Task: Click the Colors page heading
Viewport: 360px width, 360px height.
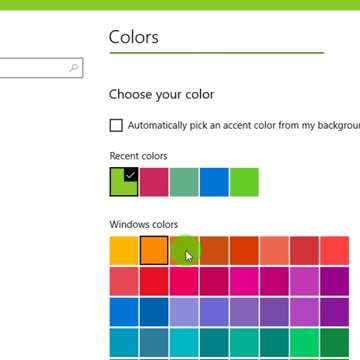Action: pyautogui.click(x=134, y=37)
